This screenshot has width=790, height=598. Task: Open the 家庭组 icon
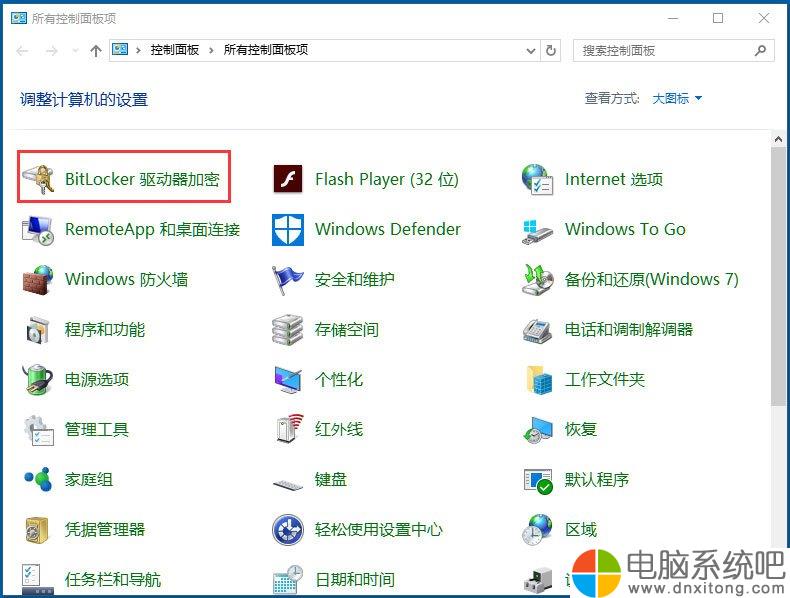click(38, 479)
